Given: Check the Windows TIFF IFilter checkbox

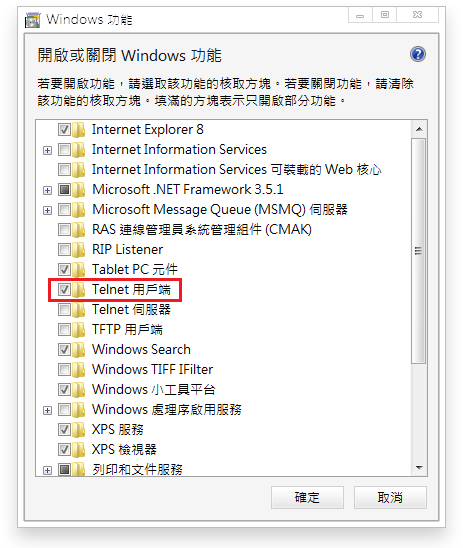Looking at the screenshot, I should tap(64, 369).
